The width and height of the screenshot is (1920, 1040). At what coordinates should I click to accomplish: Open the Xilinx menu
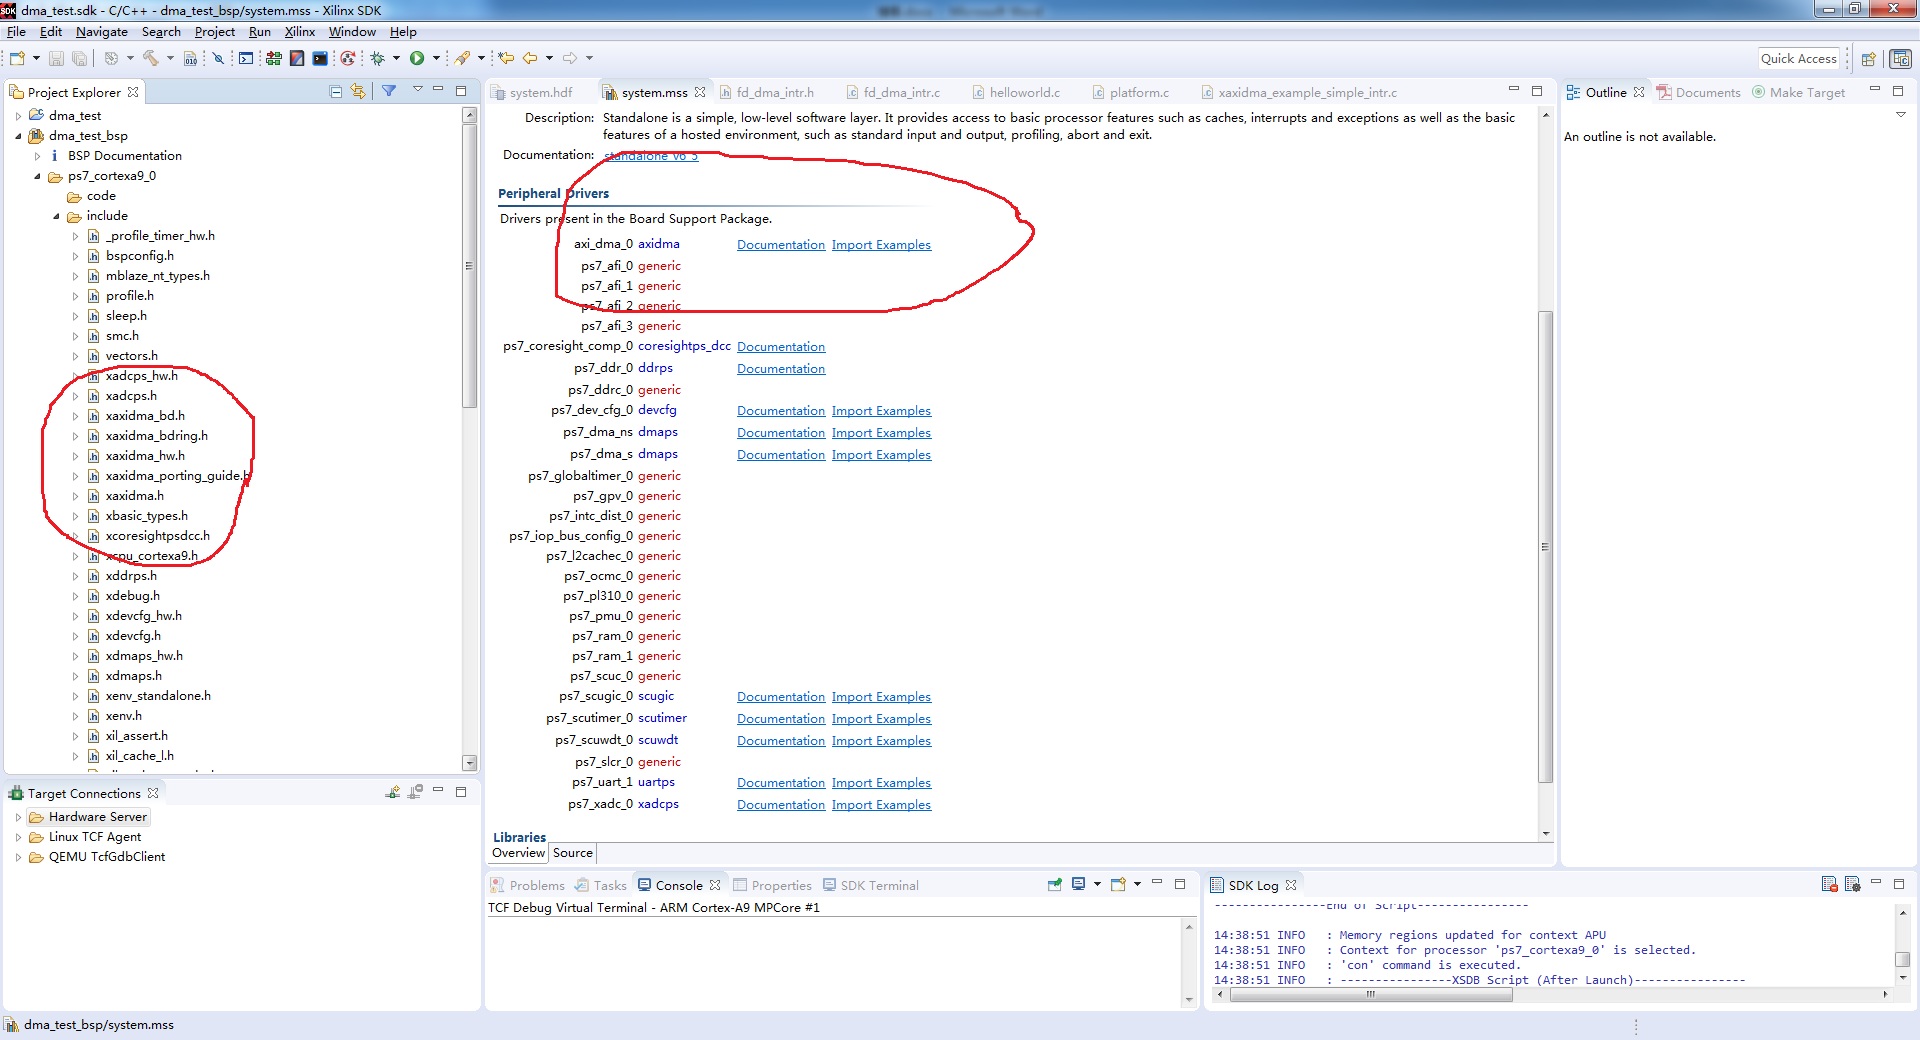click(299, 32)
